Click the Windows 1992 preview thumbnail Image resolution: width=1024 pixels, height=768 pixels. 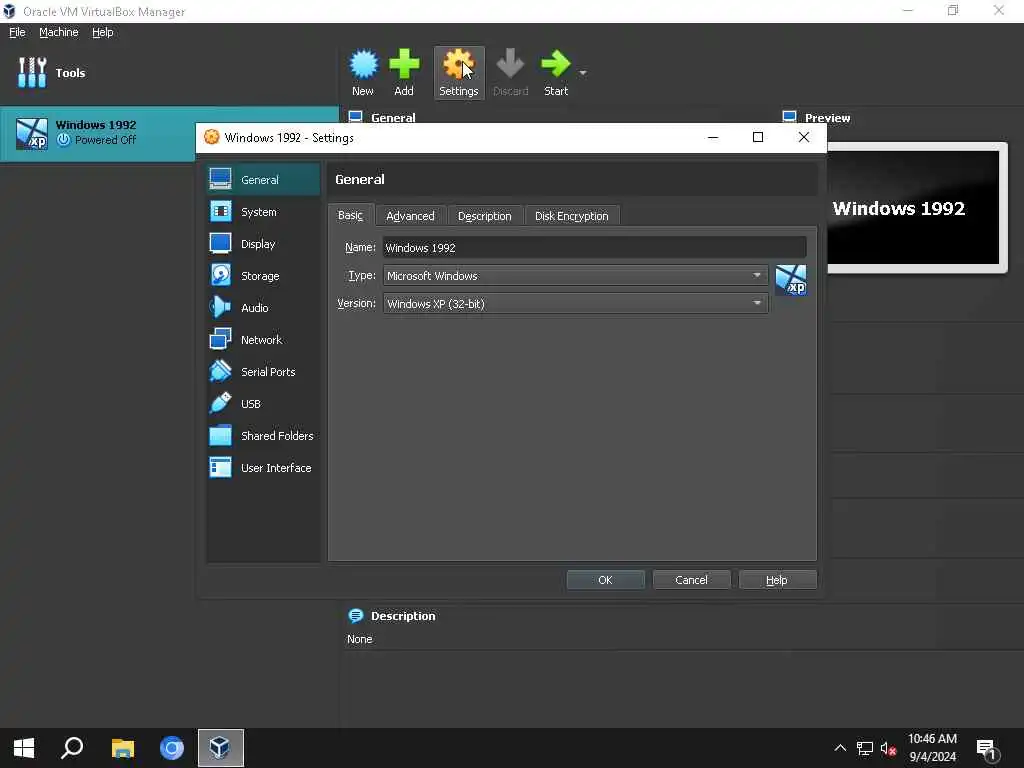coord(913,208)
